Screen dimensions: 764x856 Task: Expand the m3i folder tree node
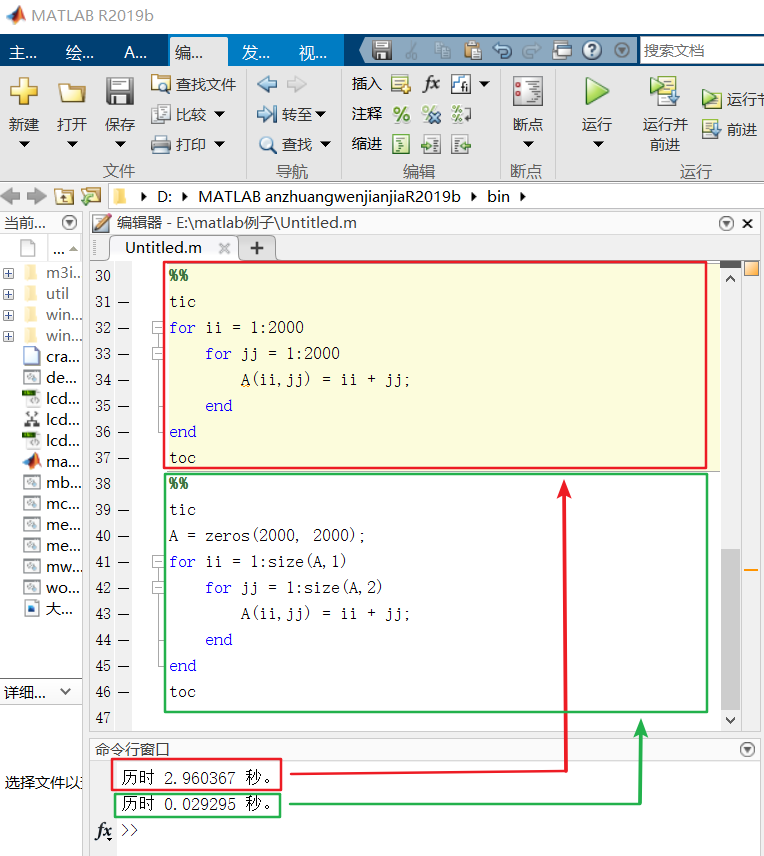(9, 273)
